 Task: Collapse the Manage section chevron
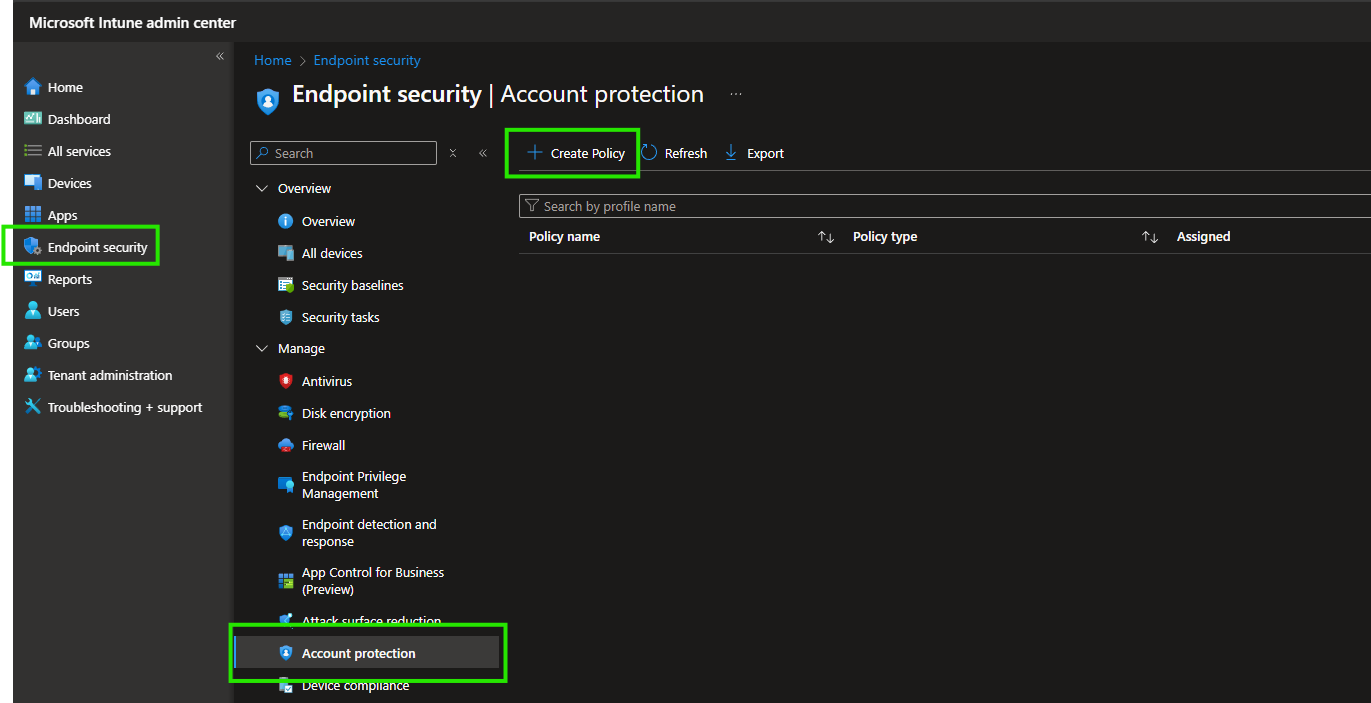pyautogui.click(x=262, y=349)
